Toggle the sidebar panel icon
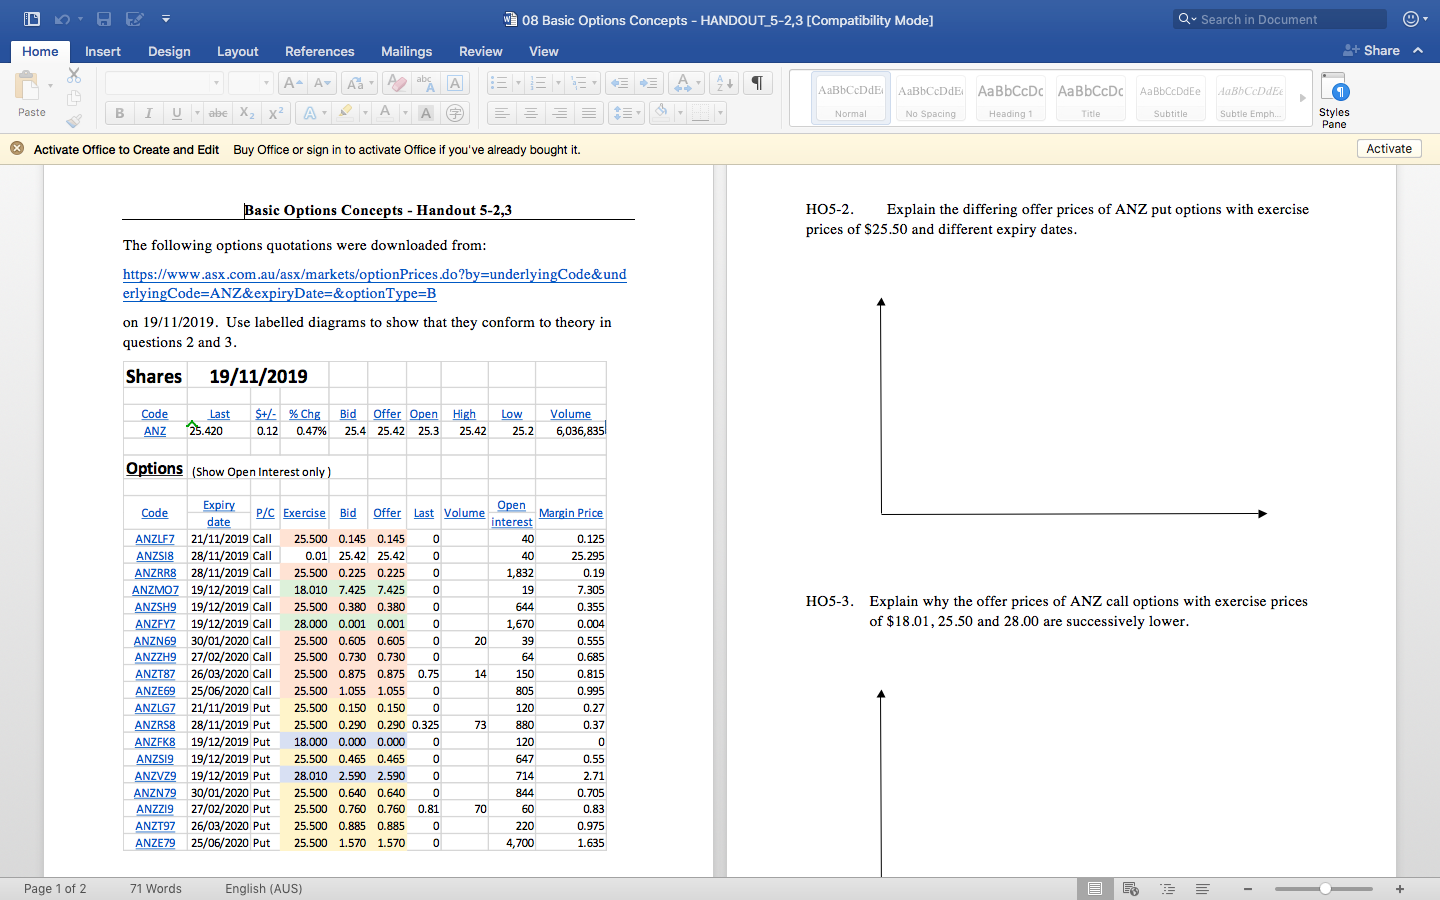The width and height of the screenshot is (1440, 900). (x=31, y=19)
